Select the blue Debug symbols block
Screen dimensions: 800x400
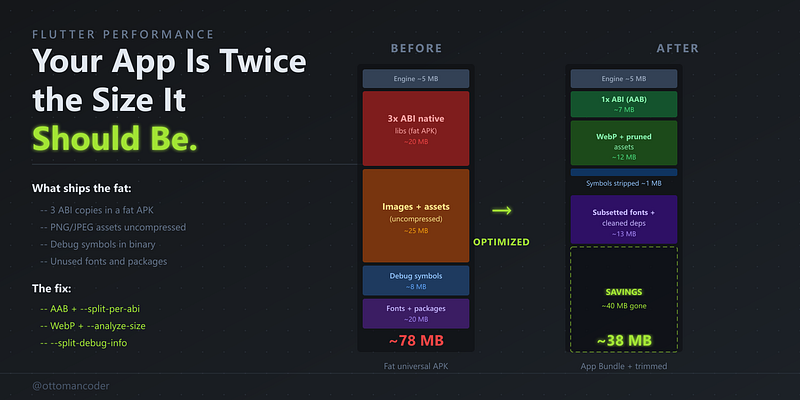(x=416, y=281)
